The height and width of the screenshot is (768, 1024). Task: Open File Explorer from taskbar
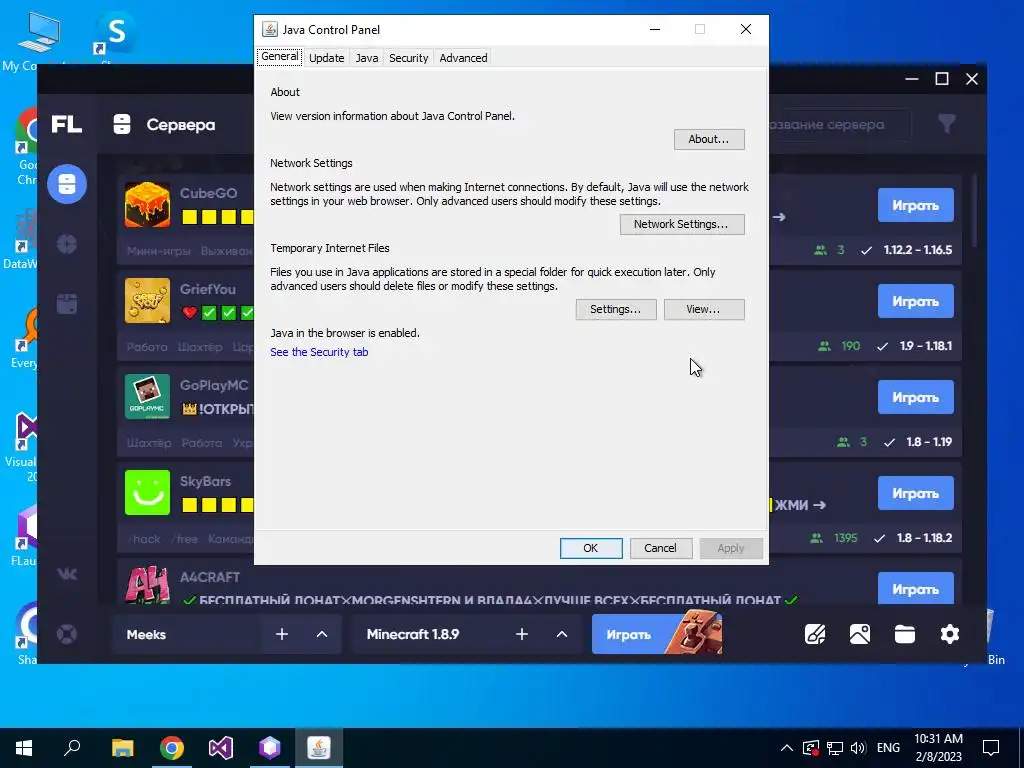pos(122,748)
